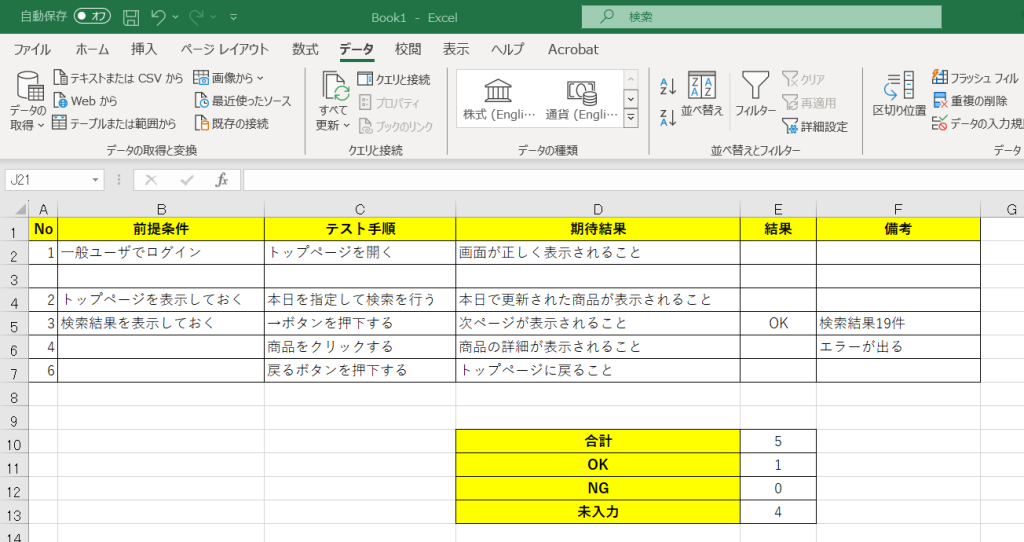Switch to the 挿入 ribbon tab
Viewport: 1024px width, 542px height.
(144, 50)
